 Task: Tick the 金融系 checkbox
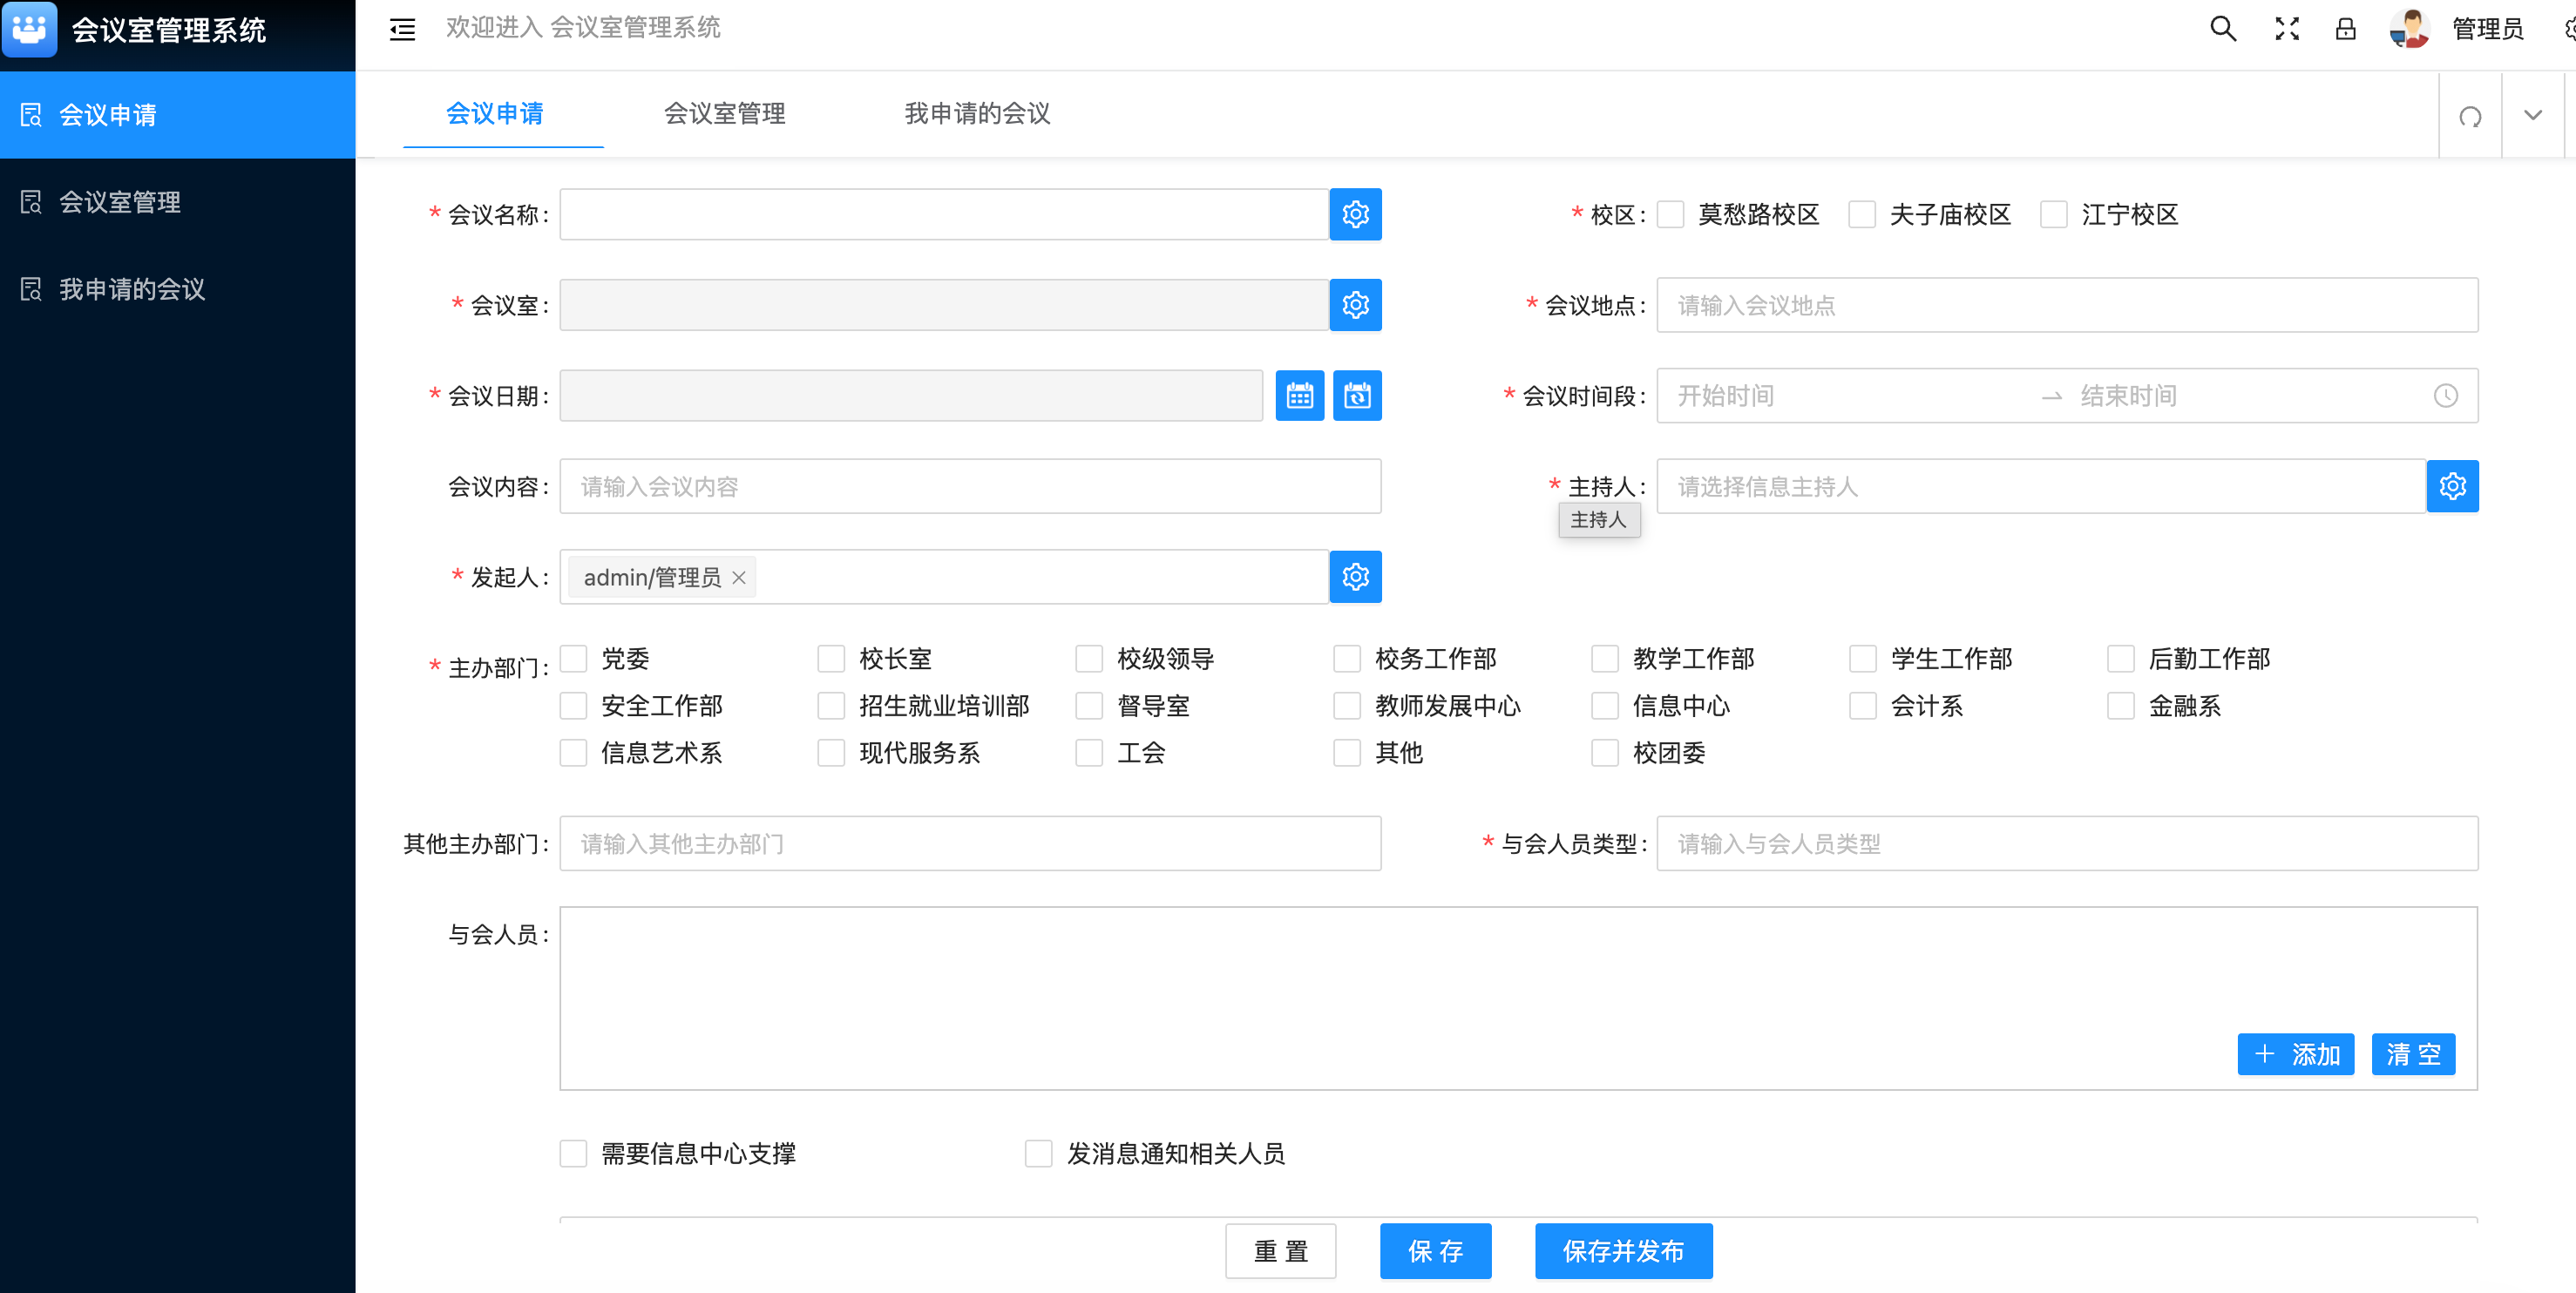click(x=2121, y=706)
